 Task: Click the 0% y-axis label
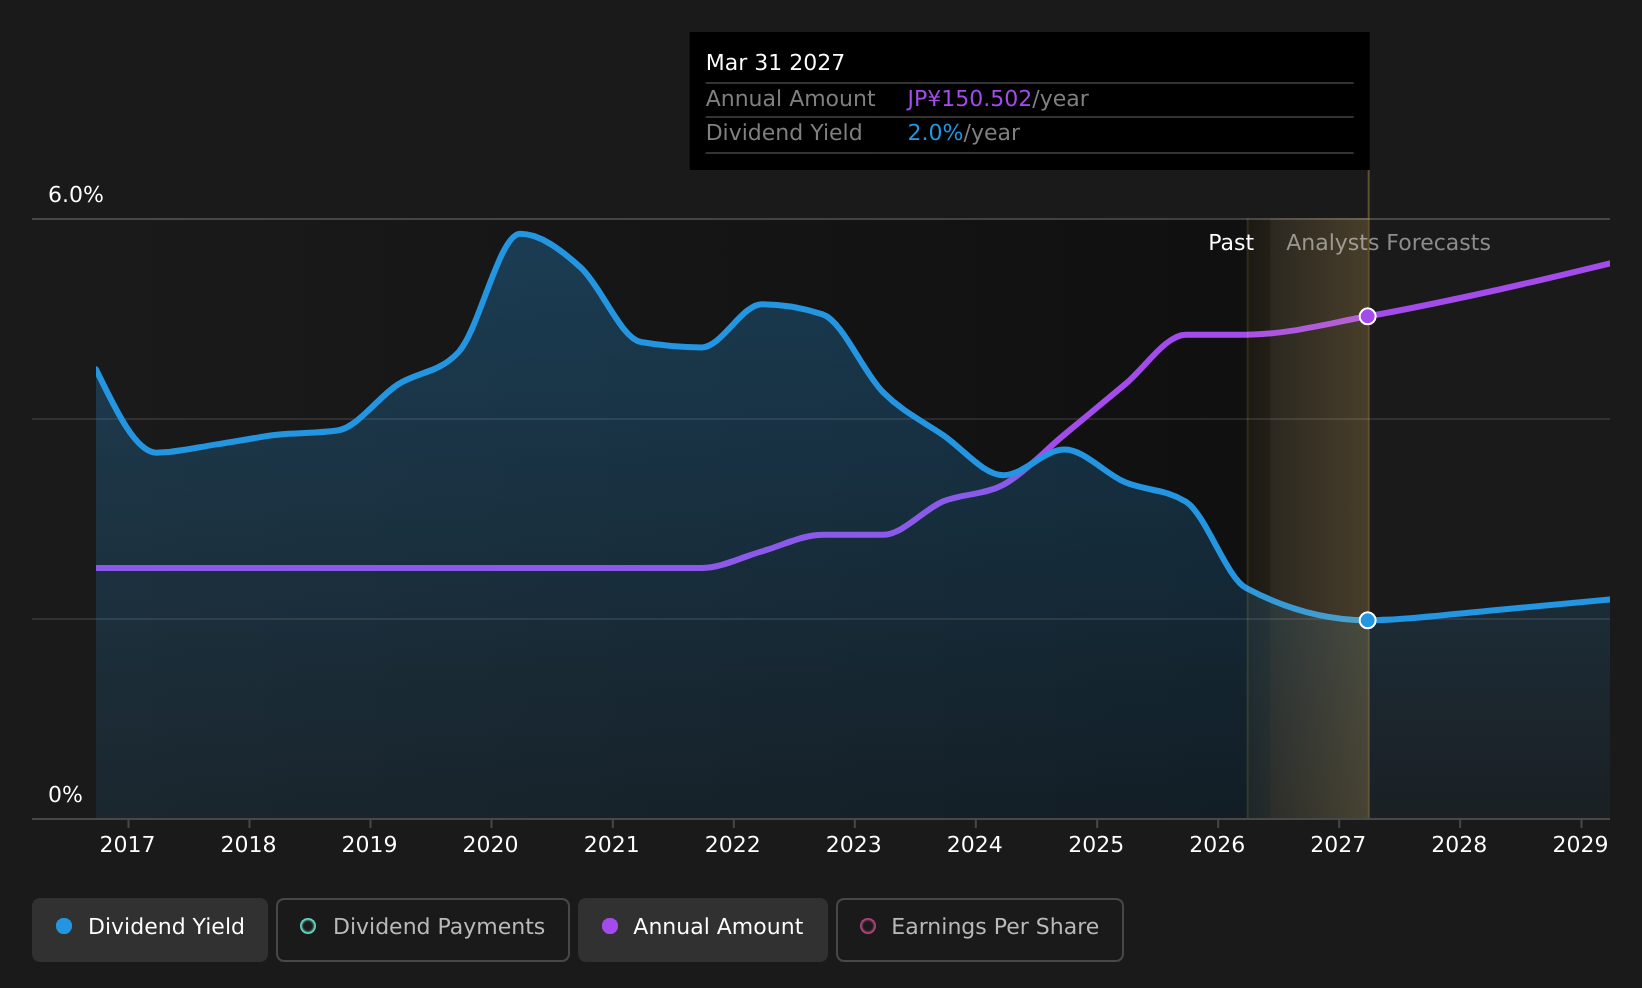65,795
